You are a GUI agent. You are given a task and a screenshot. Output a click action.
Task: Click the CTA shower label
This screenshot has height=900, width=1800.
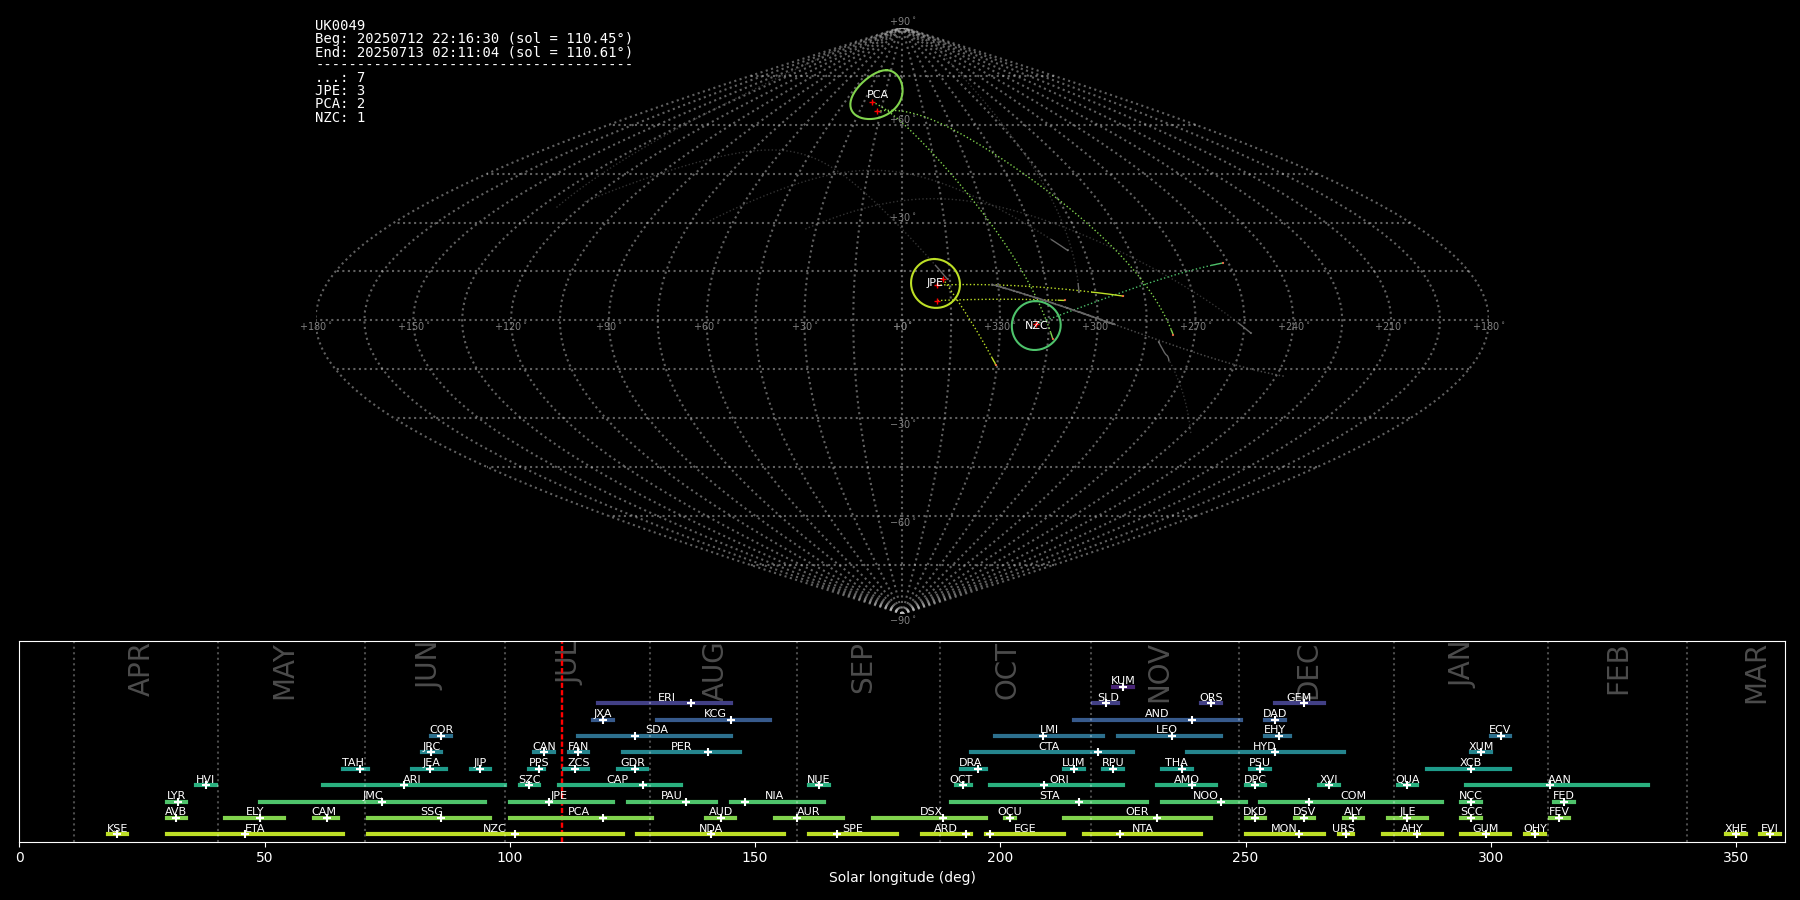click(1049, 746)
